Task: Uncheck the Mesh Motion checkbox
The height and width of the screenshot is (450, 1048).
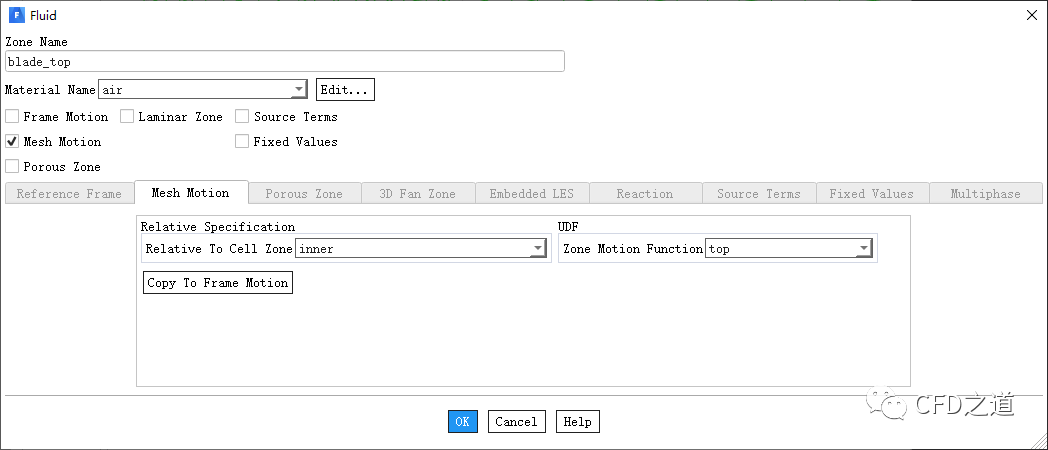Action: coord(12,142)
